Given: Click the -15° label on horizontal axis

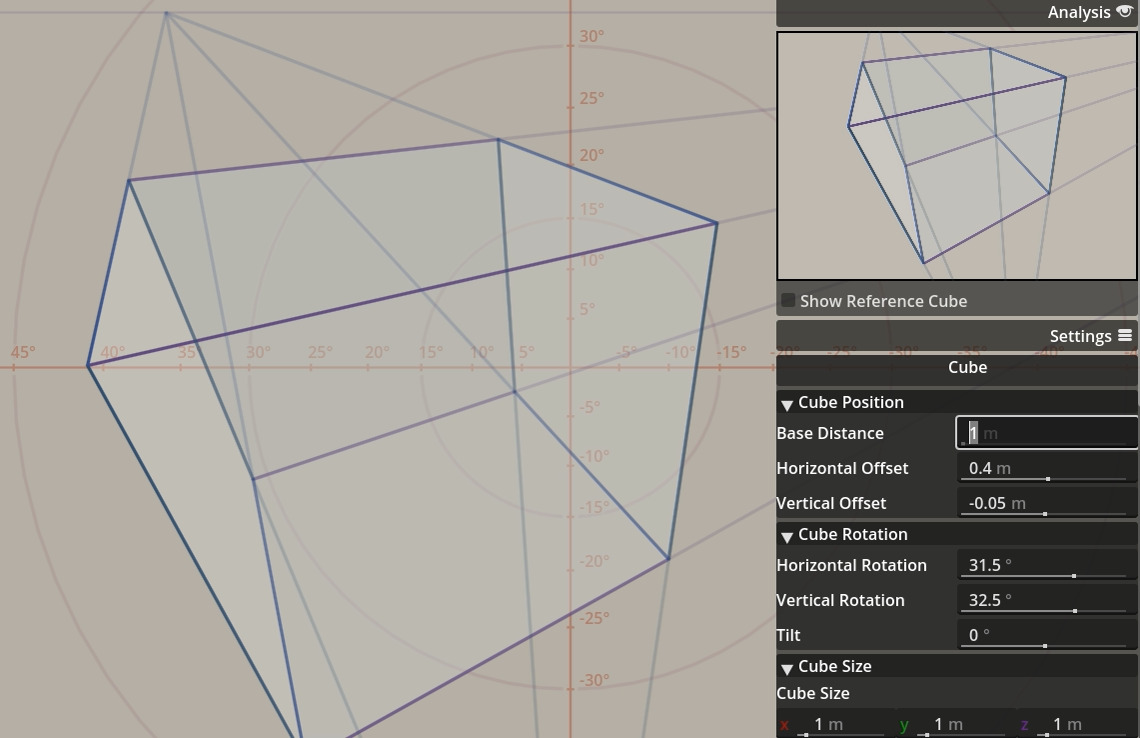Looking at the screenshot, I should coord(731,353).
